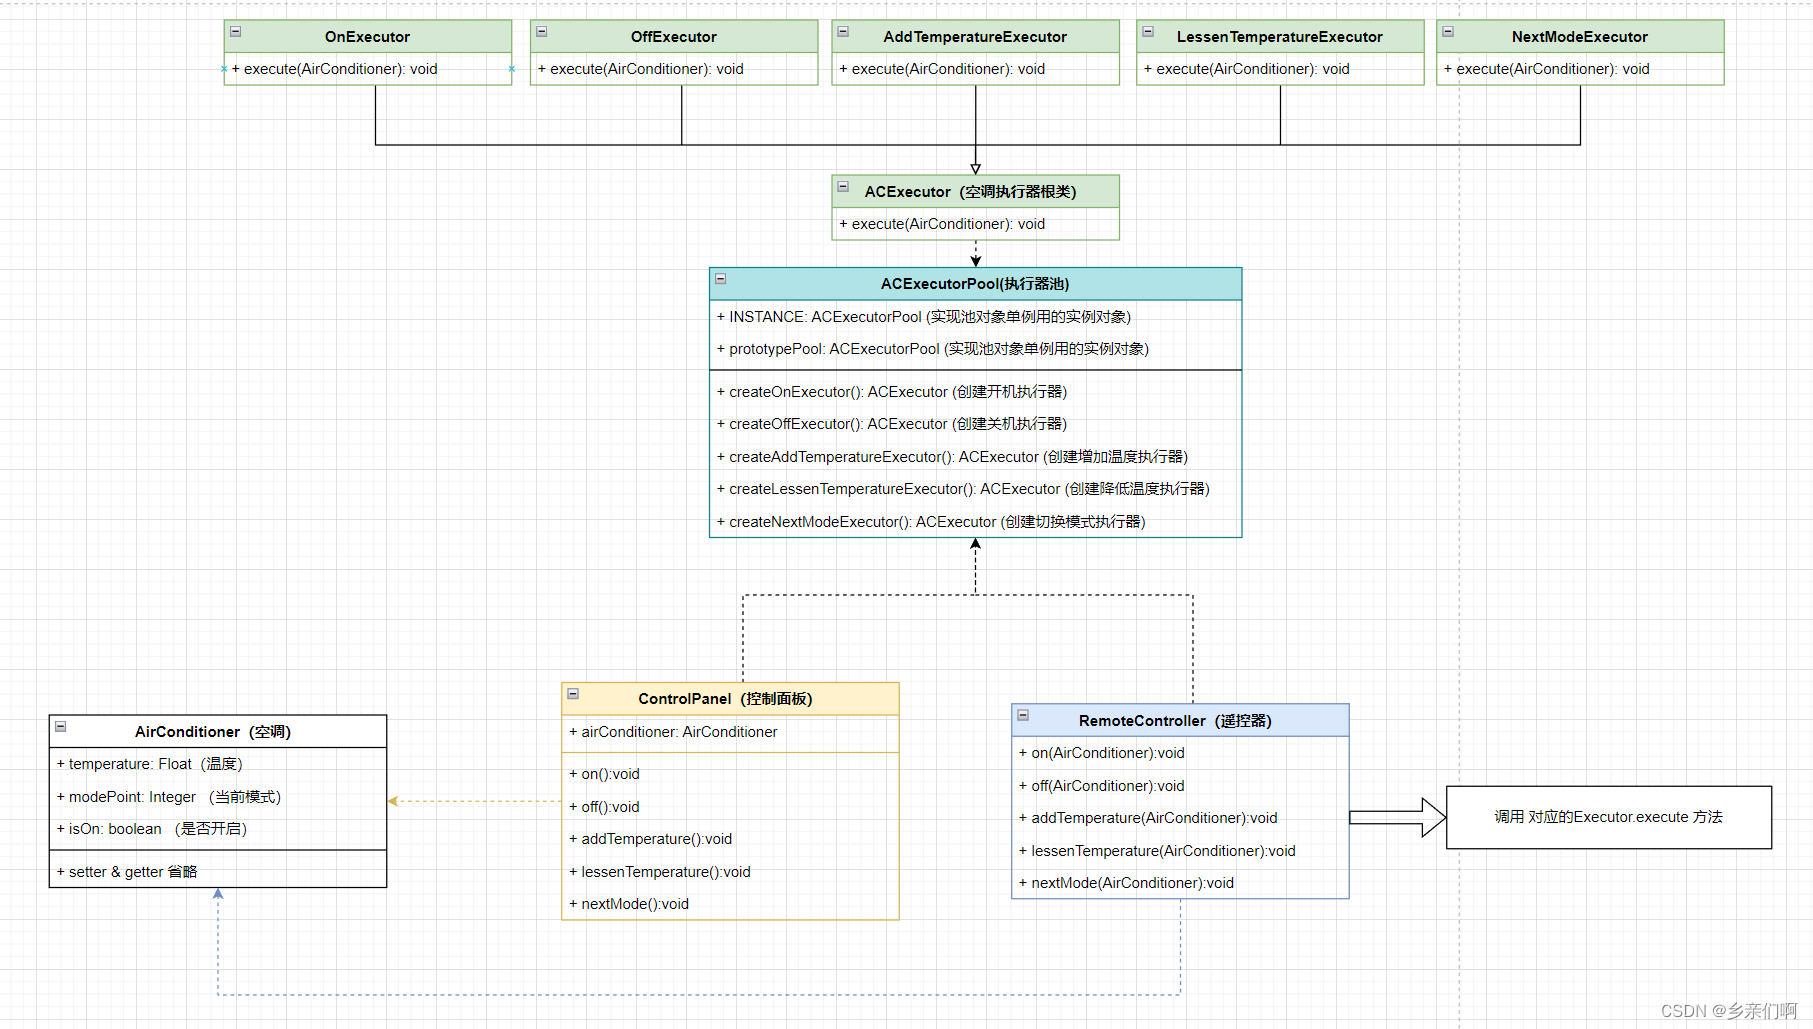
Task: Select the createNextModeExecutor() method row
Action: 976,522
